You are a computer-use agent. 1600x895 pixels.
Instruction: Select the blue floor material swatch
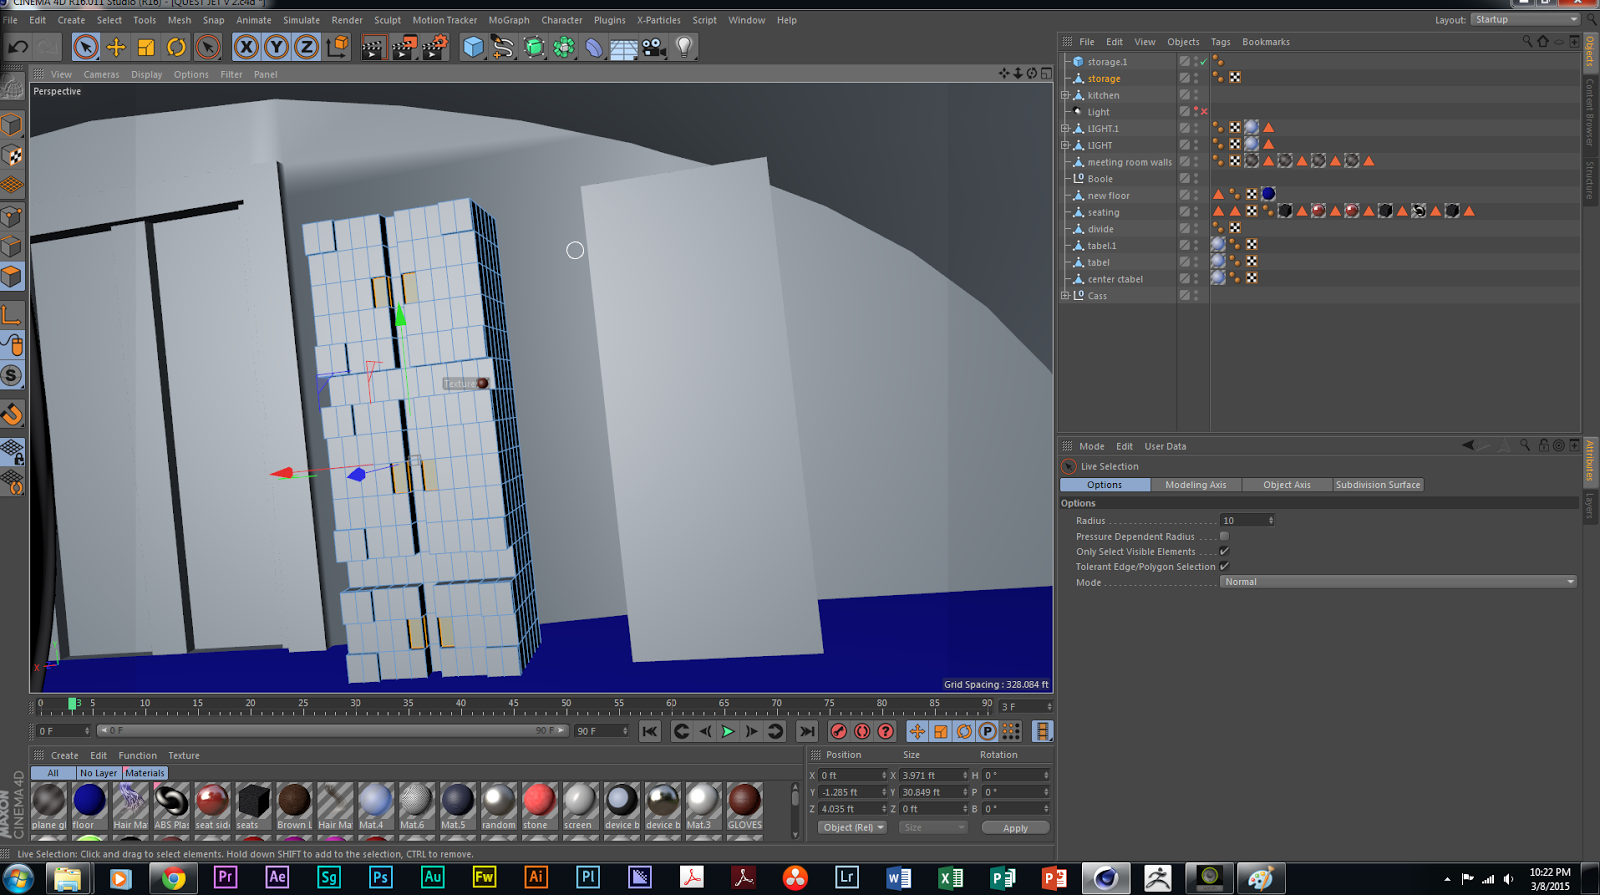pos(89,801)
